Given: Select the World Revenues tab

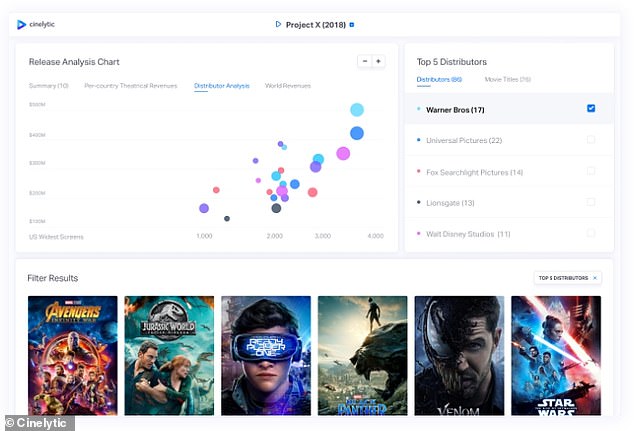Looking at the screenshot, I should tap(286, 86).
